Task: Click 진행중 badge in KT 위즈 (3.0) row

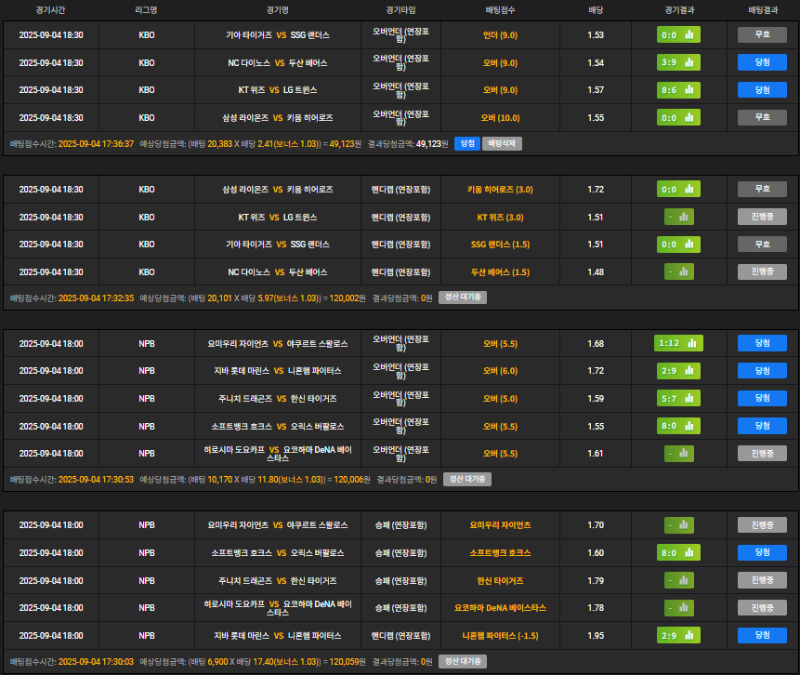Action: tap(762, 217)
